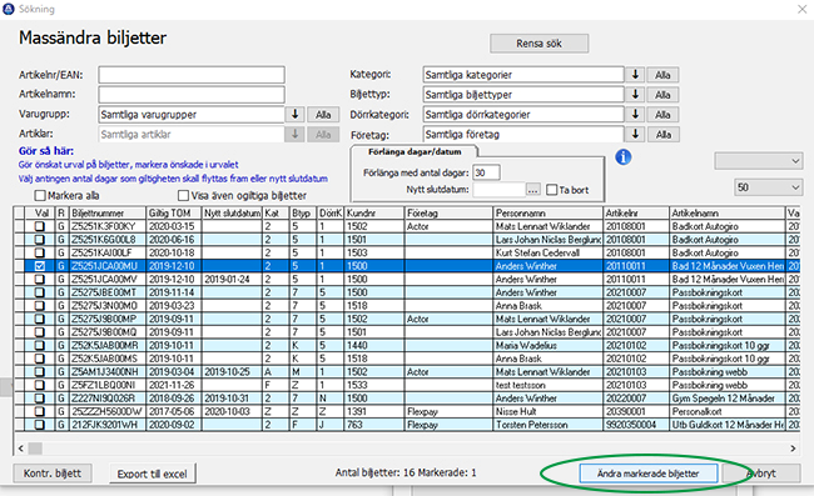Image resolution: width=814 pixels, height=496 pixels.
Task: Click the Artikelnamn input field
Action: click(192, 95)
